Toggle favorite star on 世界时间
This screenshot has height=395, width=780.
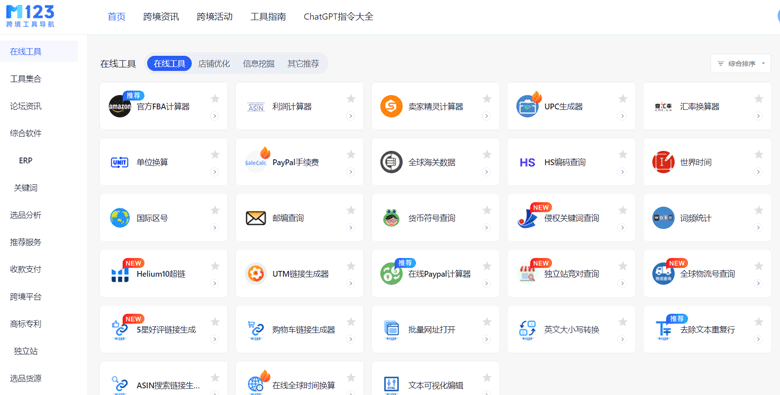coord(758,154)
